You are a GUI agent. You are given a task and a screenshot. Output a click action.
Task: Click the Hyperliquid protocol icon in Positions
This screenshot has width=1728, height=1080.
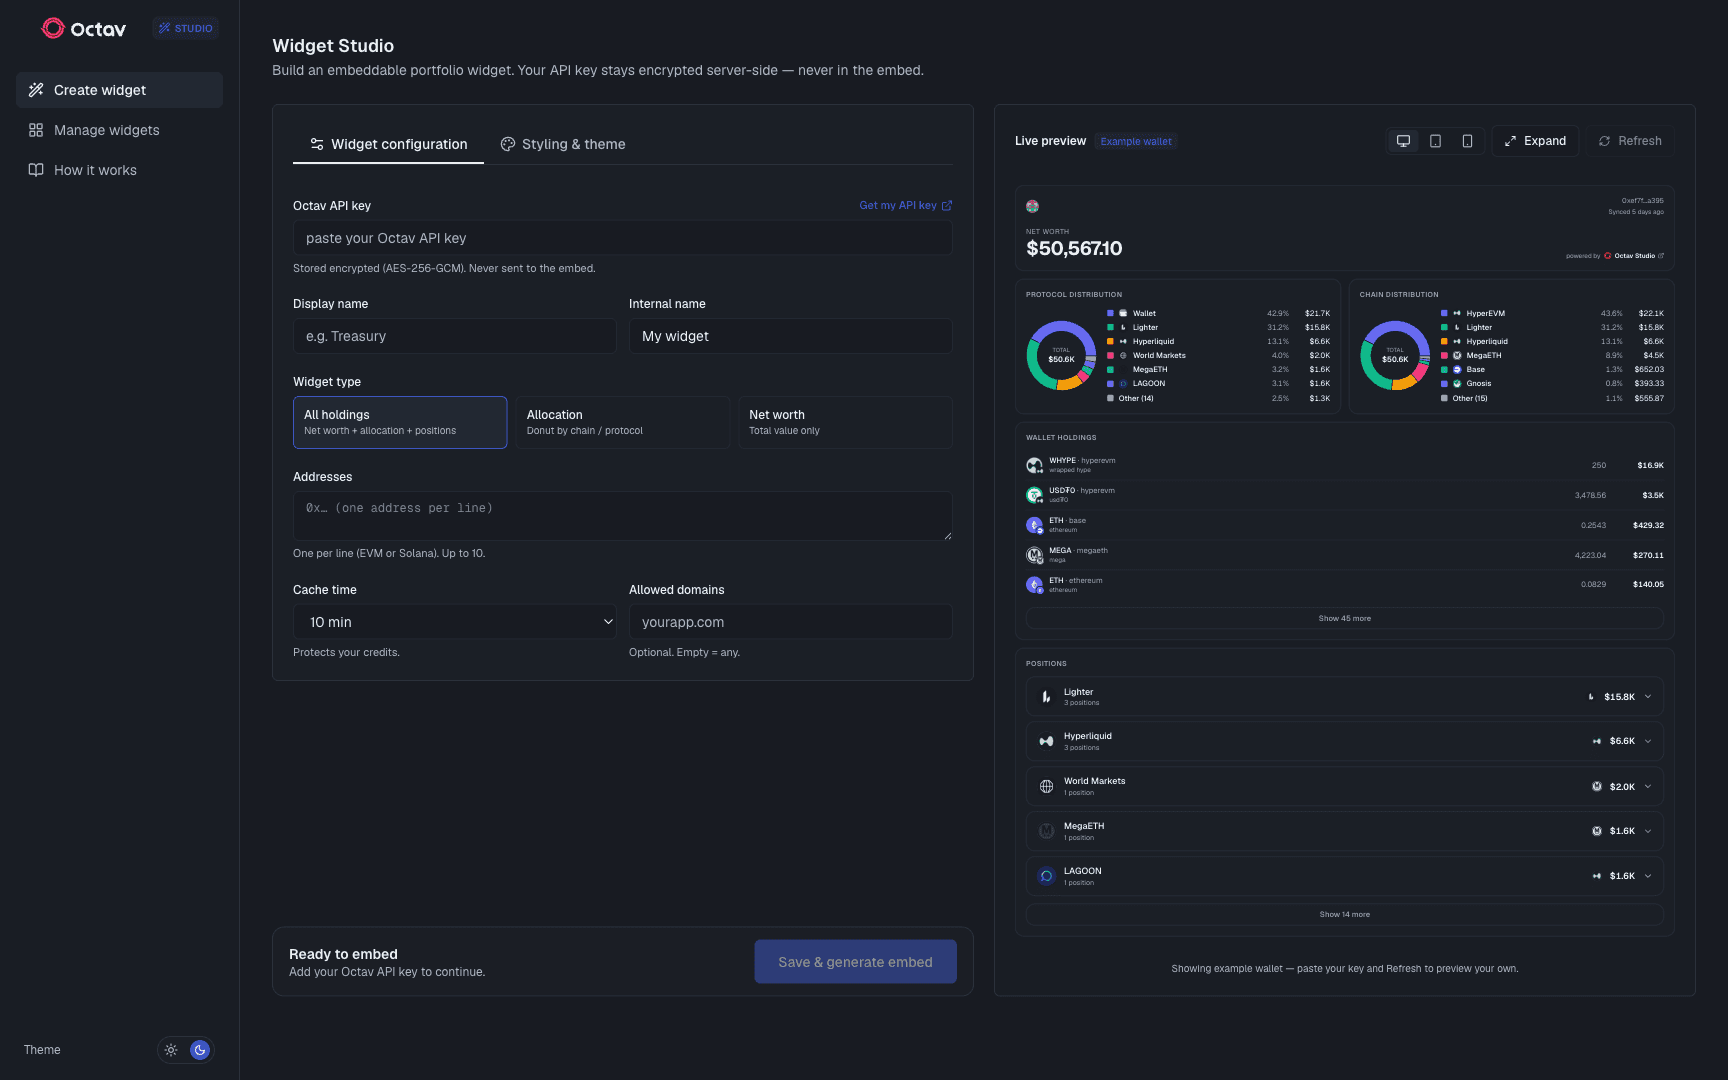(1046, 741)
